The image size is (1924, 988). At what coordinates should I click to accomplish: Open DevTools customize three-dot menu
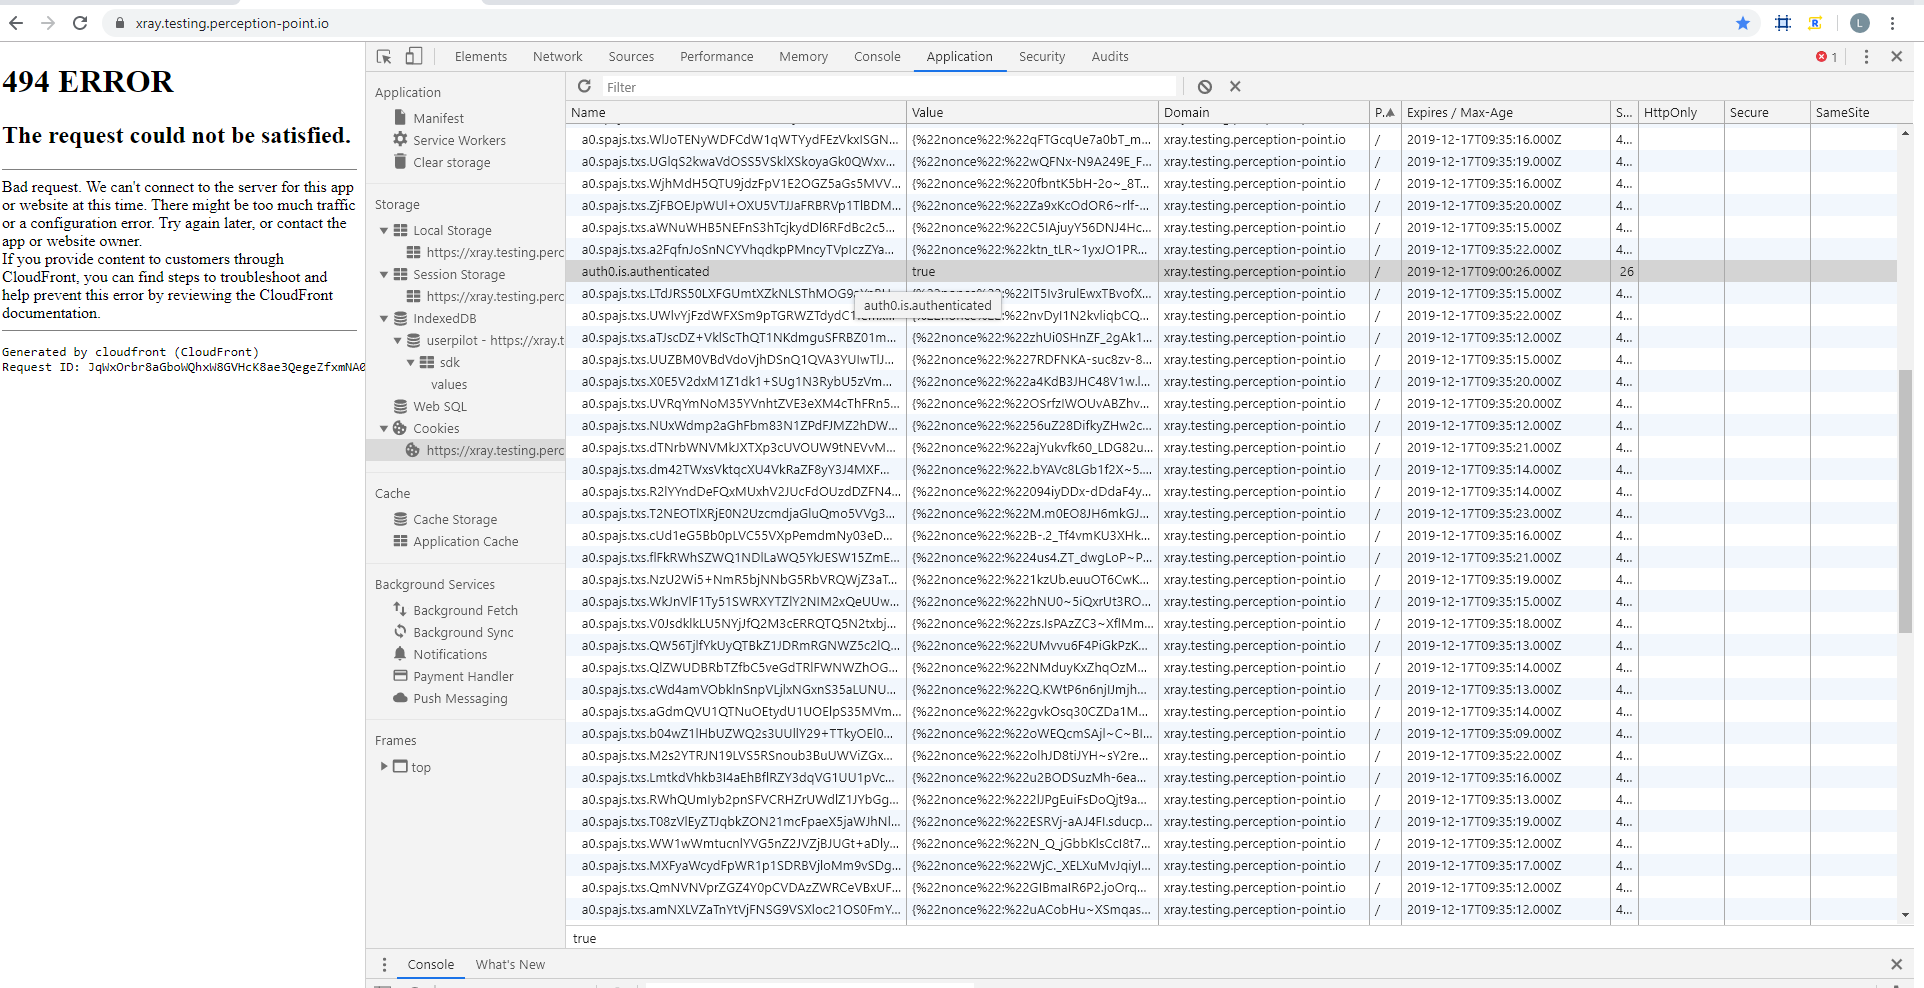pos(1866,57)
